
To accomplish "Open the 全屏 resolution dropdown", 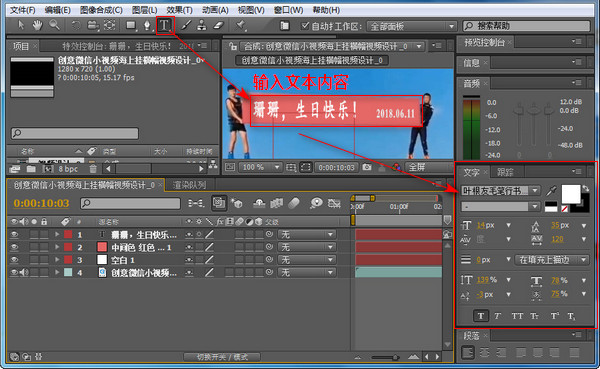I will click(428, 167).
